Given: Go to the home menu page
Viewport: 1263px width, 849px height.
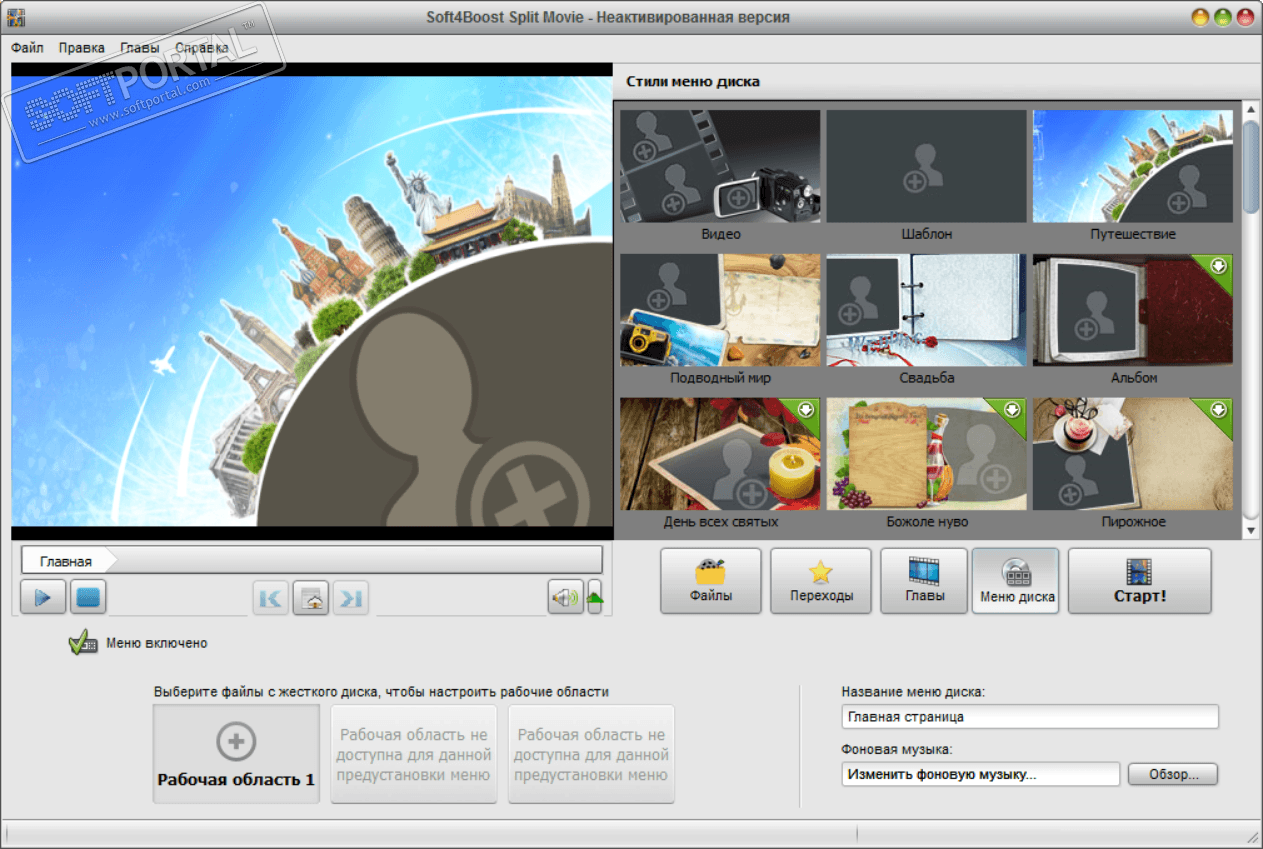Looking at the screenshot, I should [311, 599].
